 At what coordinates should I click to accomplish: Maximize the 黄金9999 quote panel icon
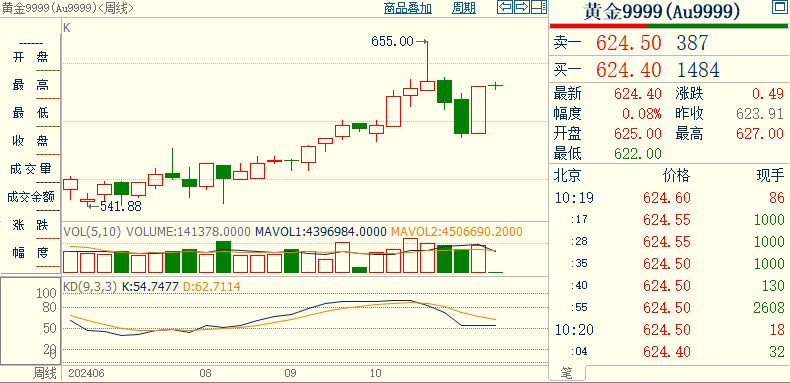(778, 7)
